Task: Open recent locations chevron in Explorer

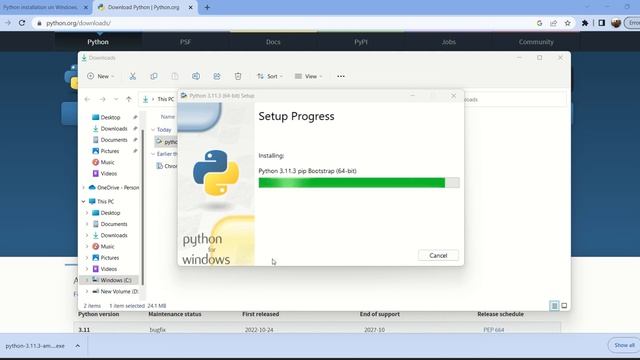Action: coord(116,99)
